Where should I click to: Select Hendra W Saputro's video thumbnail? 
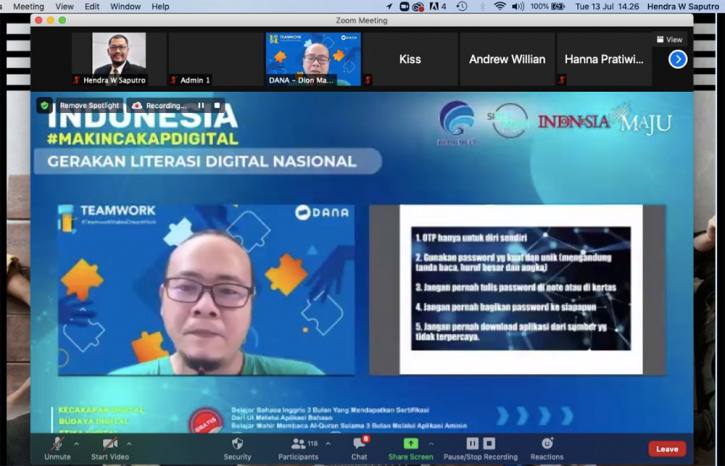pos(119,55)
